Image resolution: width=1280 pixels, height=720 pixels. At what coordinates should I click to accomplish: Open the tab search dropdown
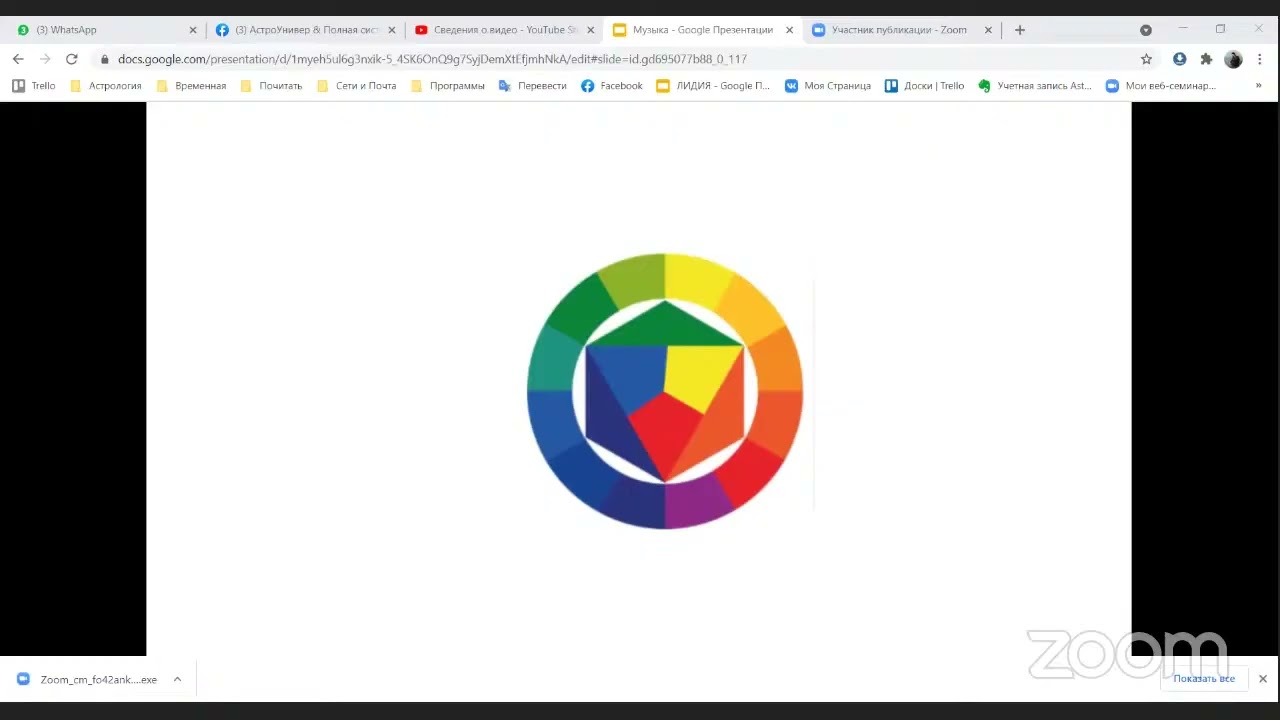pyautogui.click(x=1146, y=30)
